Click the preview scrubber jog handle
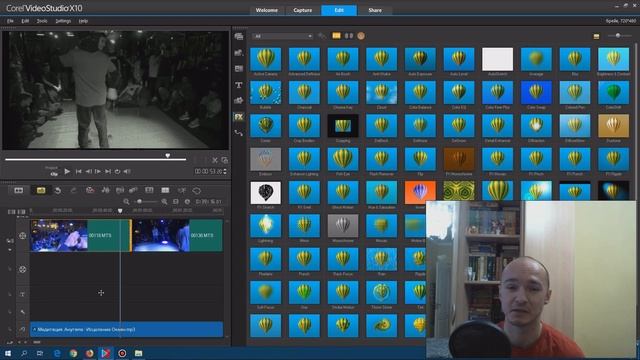 point(167,156)
